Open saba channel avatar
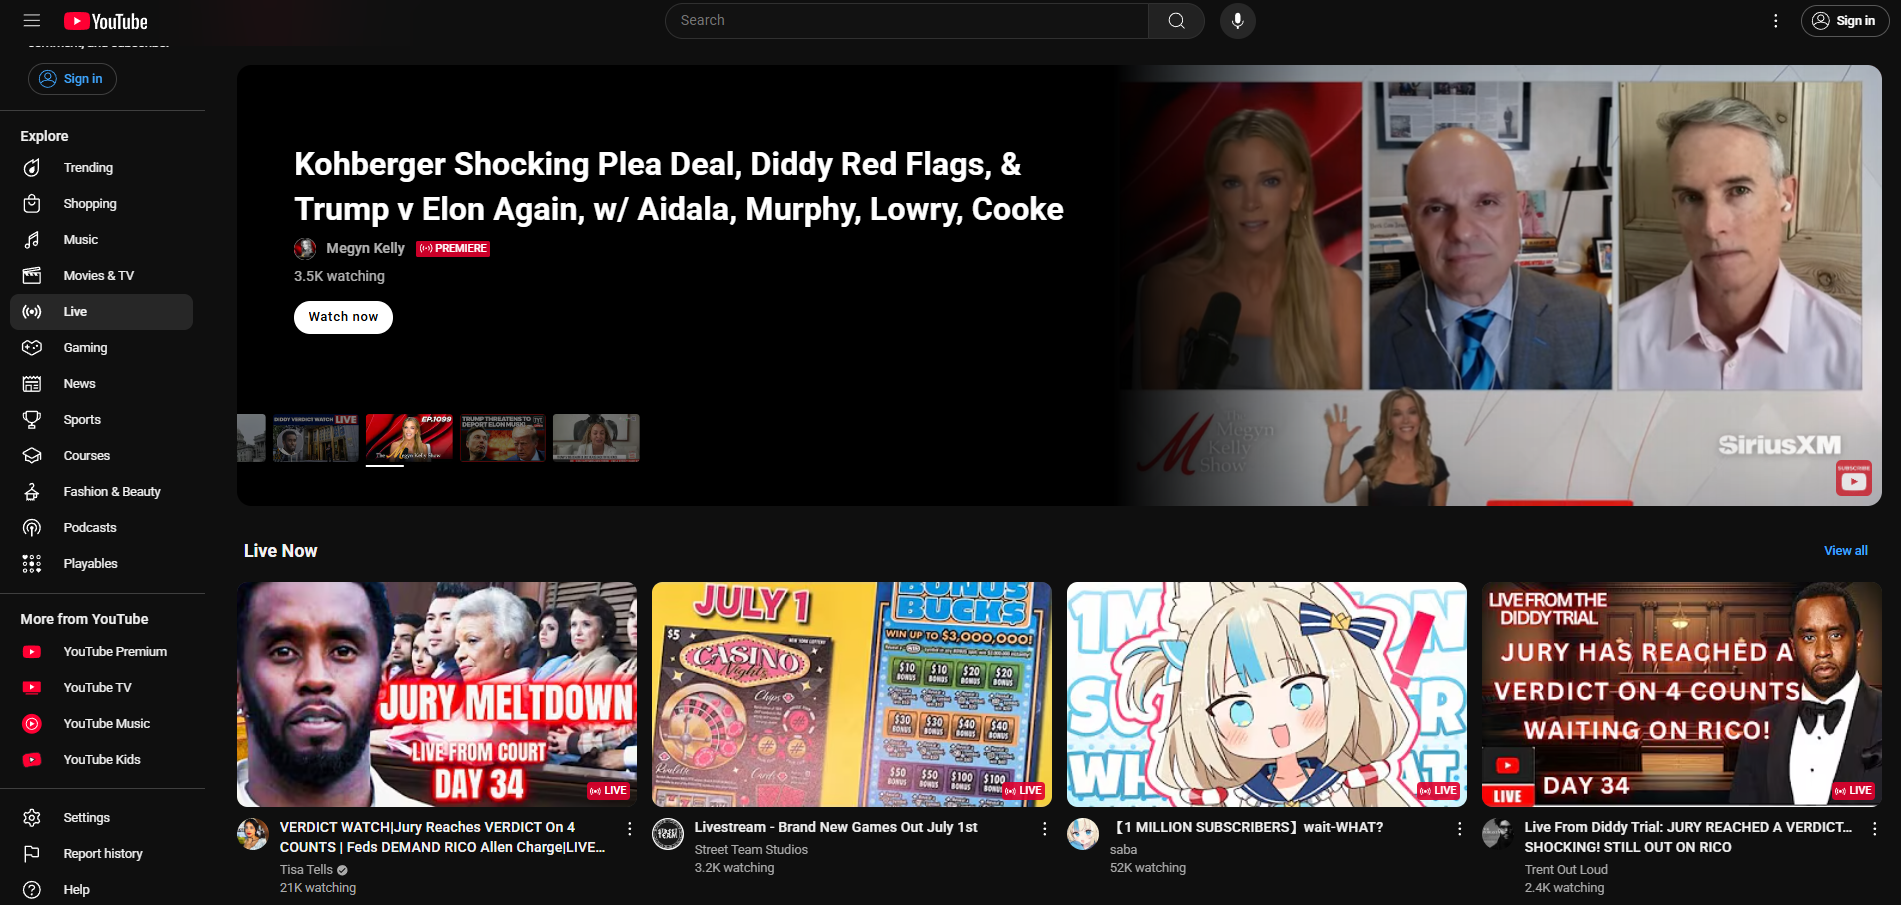The height and width of the screenshot is (905, 1901). (1083, 834)
